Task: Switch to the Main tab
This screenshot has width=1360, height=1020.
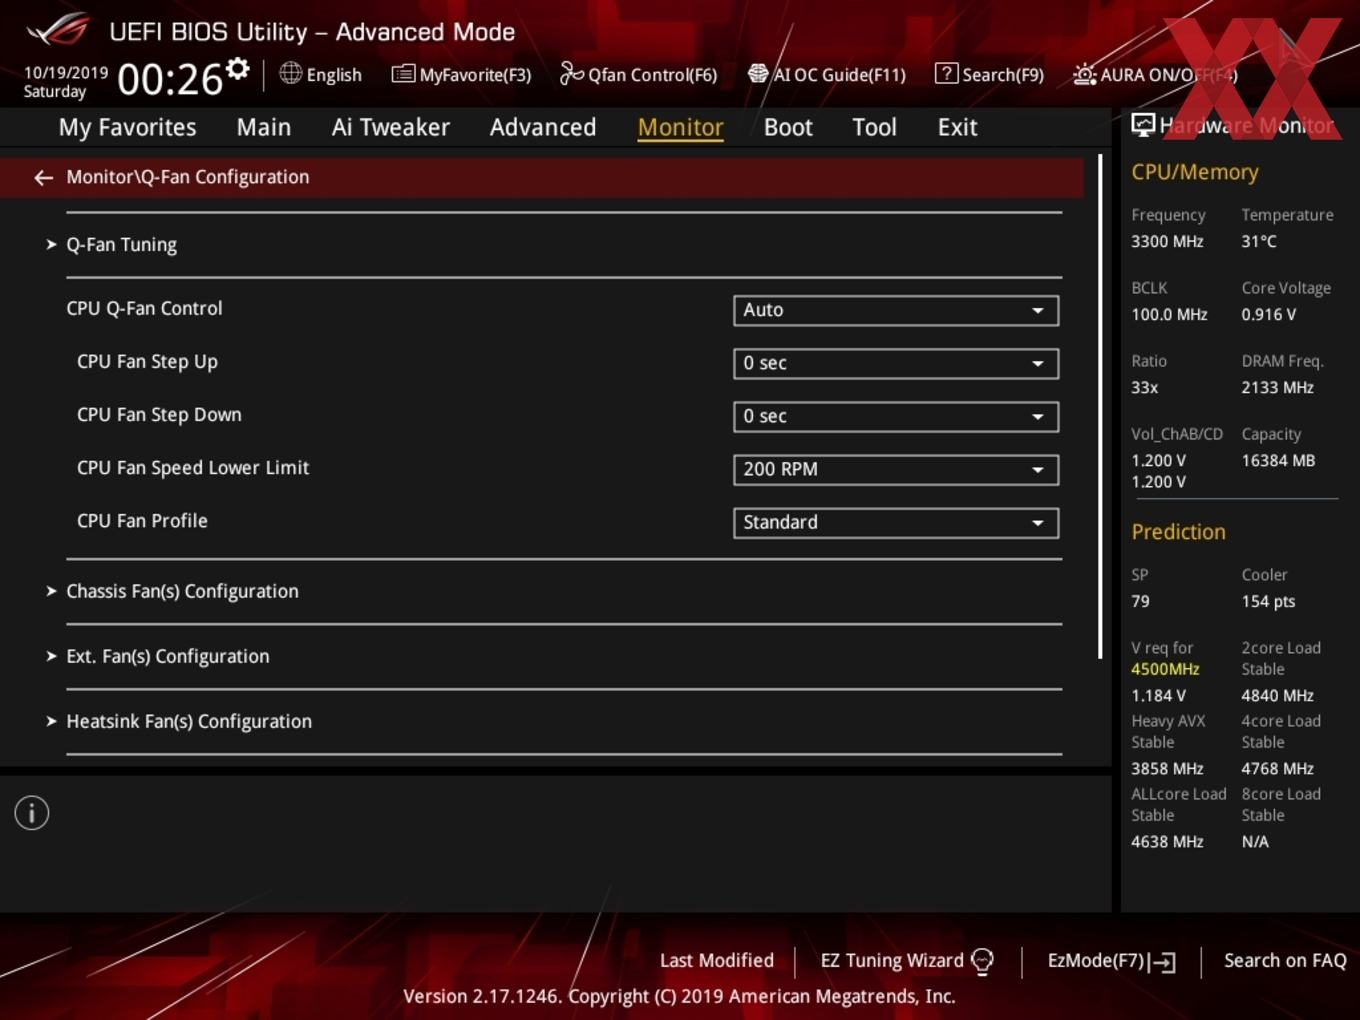Action: coord(264,127)
